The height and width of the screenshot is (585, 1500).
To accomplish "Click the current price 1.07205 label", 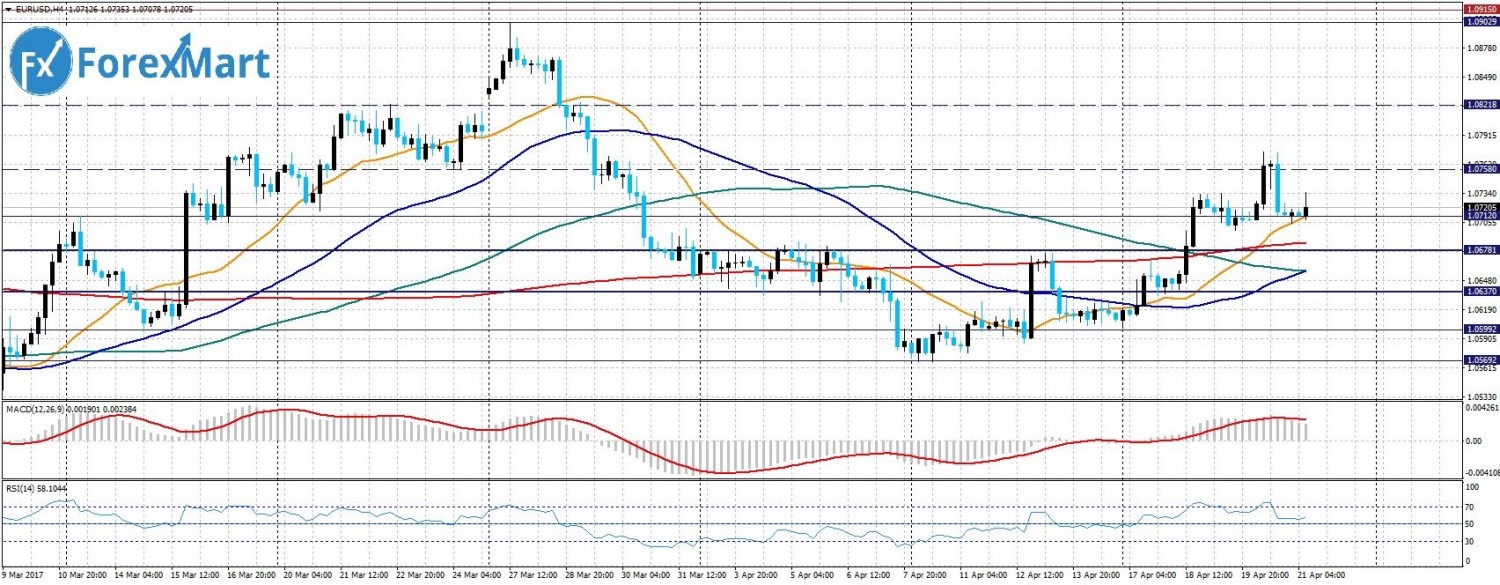I will pos(1479,207).
